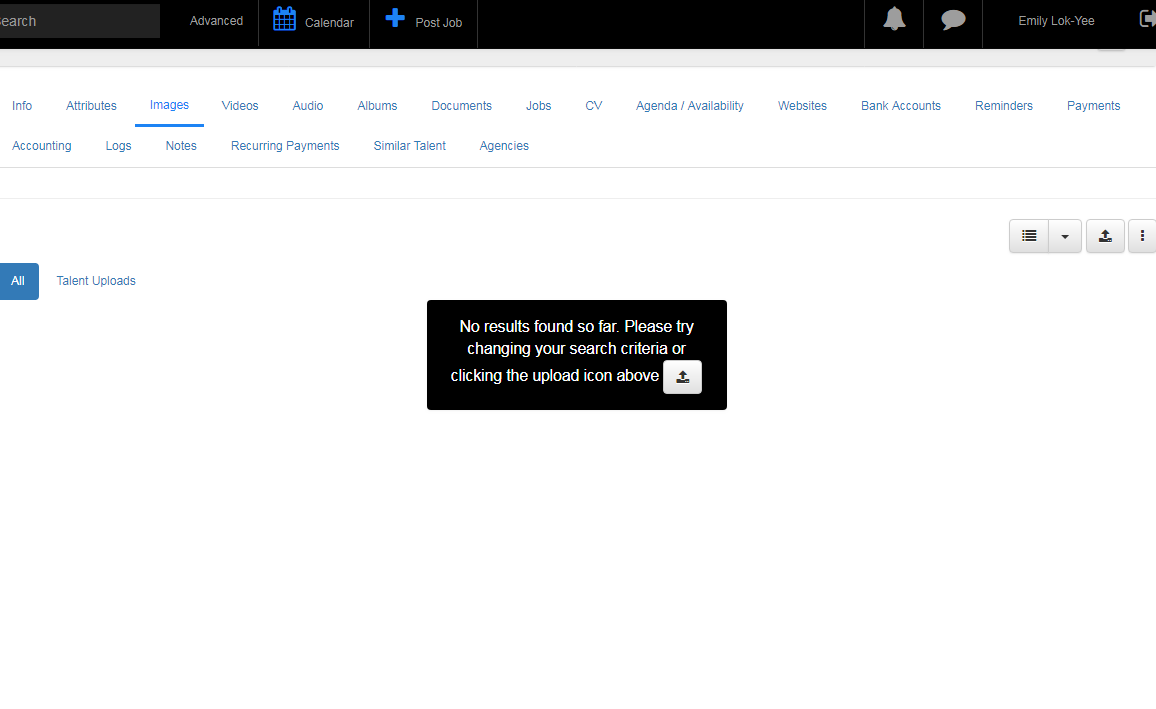Image resolution: width=1156 pixels, height=709 pixels.
Task: Expand the view options dropdown caret
Action: coord(1065,236)
